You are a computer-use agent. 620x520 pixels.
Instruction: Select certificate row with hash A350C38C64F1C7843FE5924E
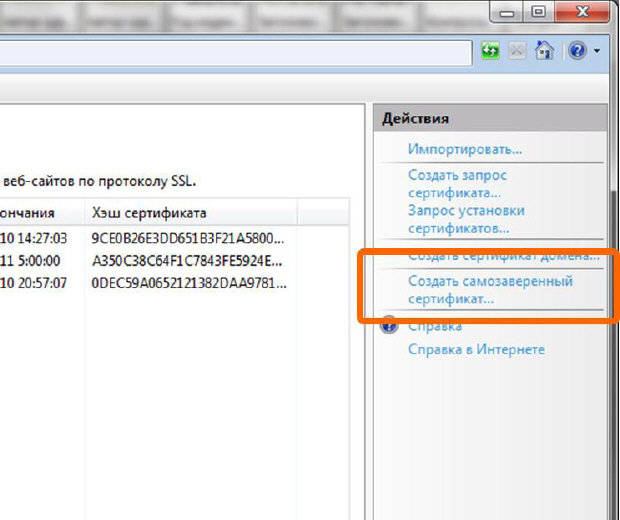tap(188, 261)
